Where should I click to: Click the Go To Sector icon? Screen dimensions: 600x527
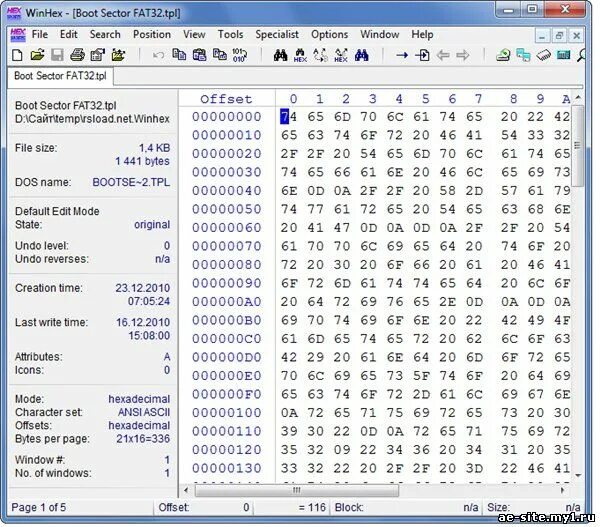click(x=422, y=55)
